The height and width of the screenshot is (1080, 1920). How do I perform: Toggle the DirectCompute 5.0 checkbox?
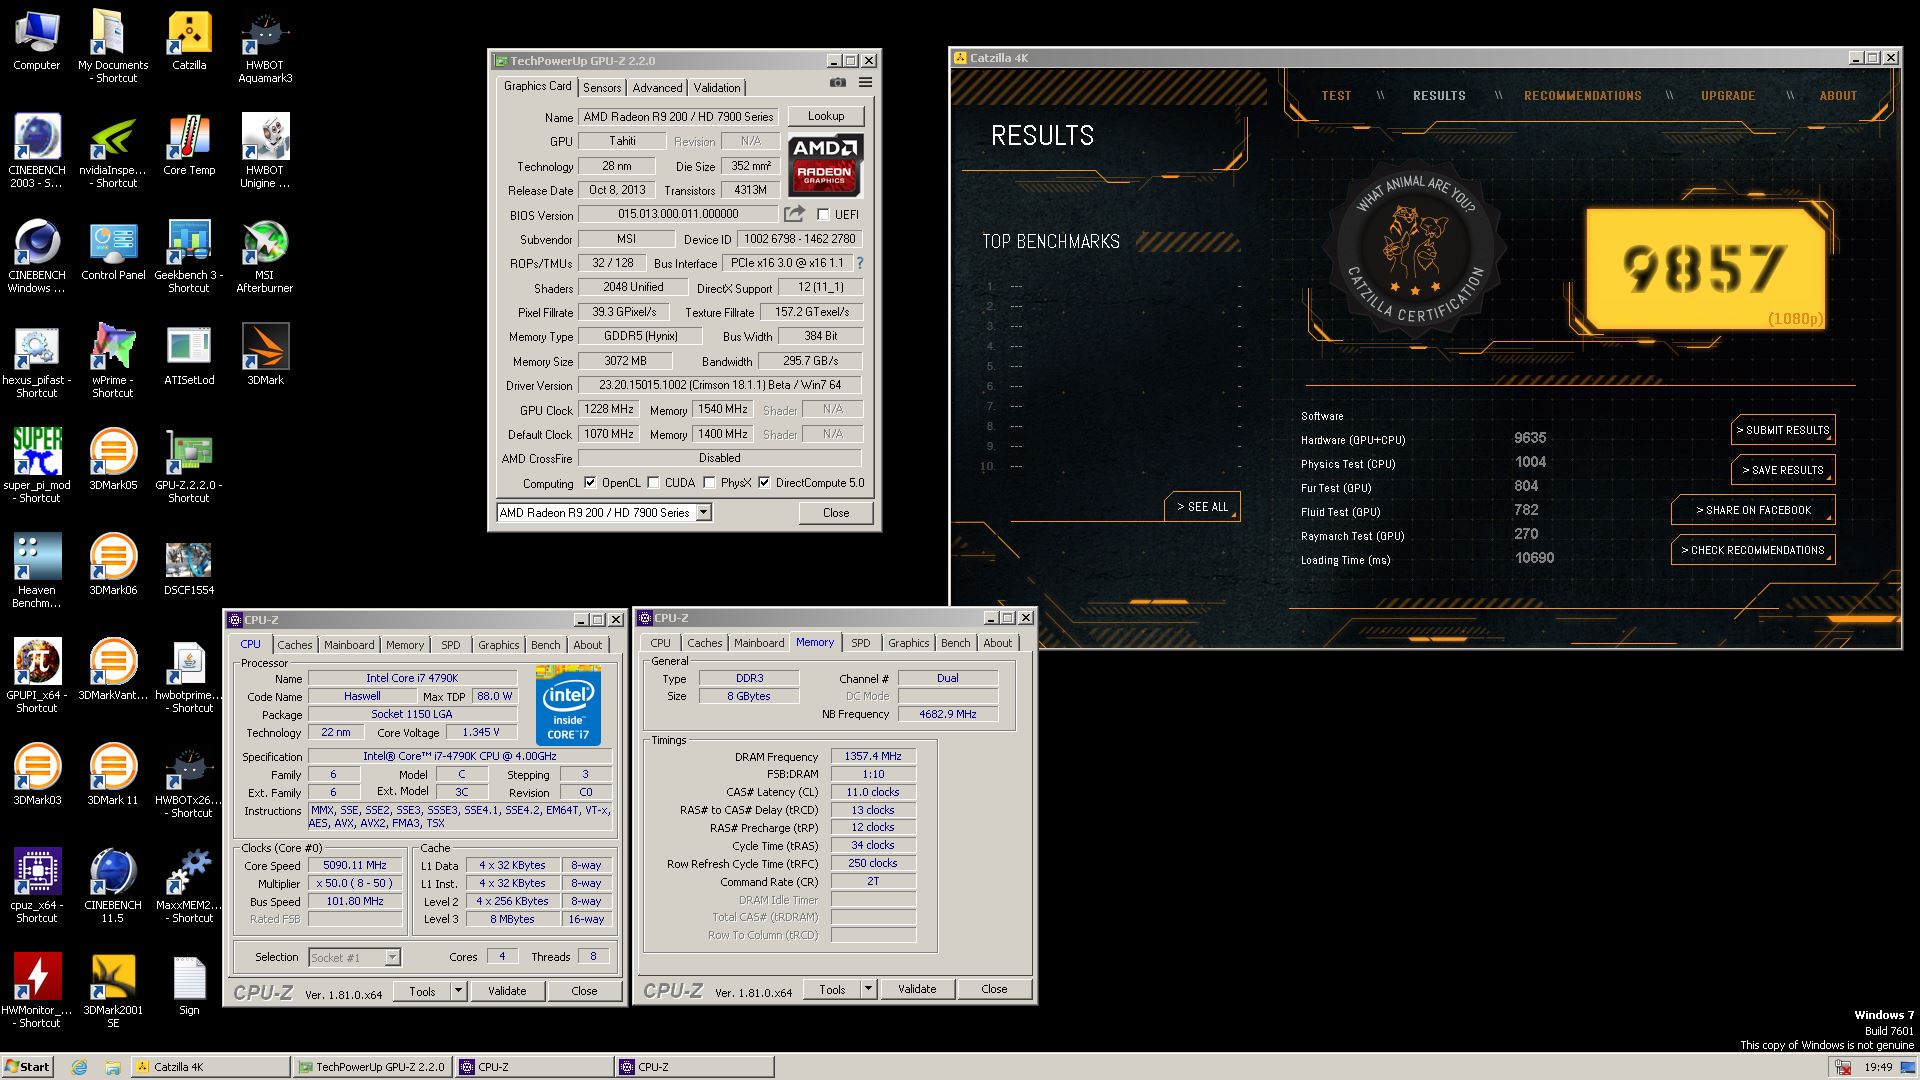[x=764, y=483]
